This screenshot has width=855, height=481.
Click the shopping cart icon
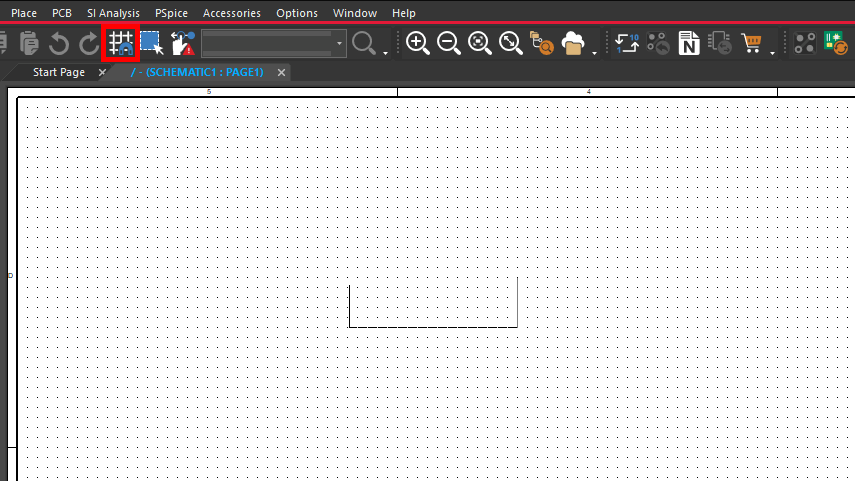pos(751,43)
